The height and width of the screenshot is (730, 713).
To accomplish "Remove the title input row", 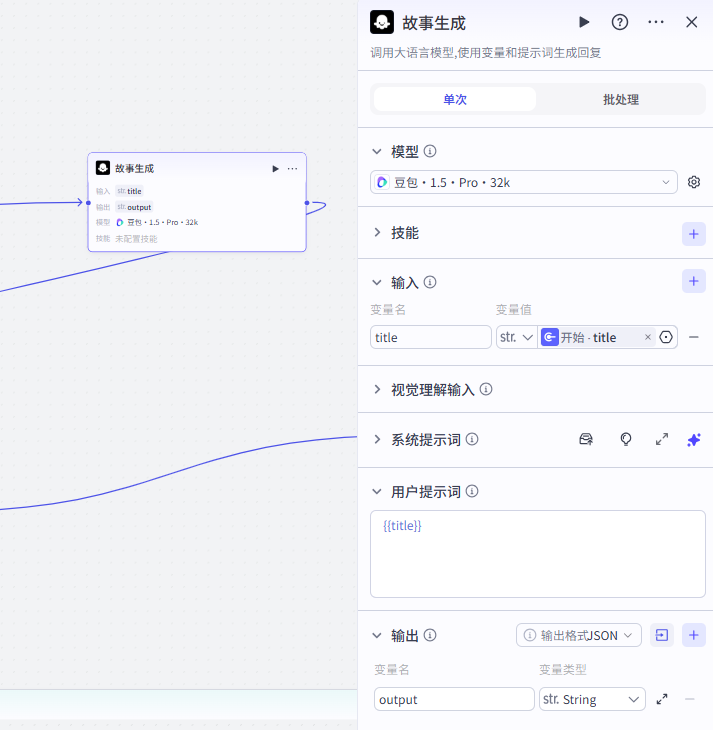I will coord(693,337).
